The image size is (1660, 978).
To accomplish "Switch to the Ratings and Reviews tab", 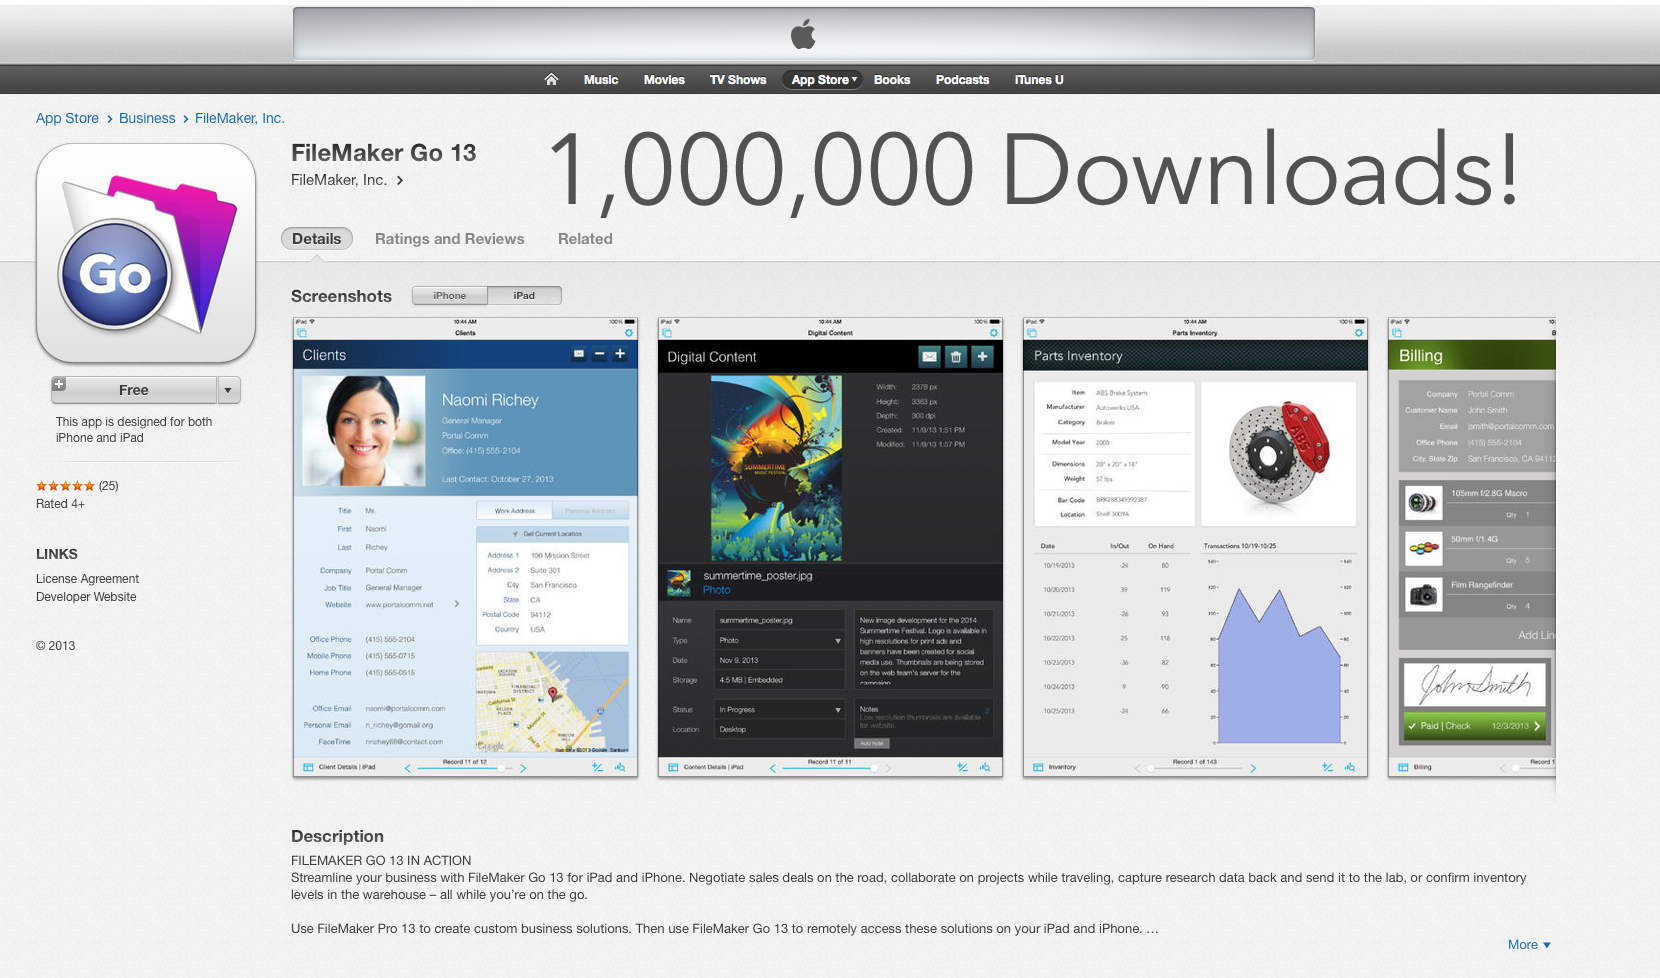I will 449,239.
